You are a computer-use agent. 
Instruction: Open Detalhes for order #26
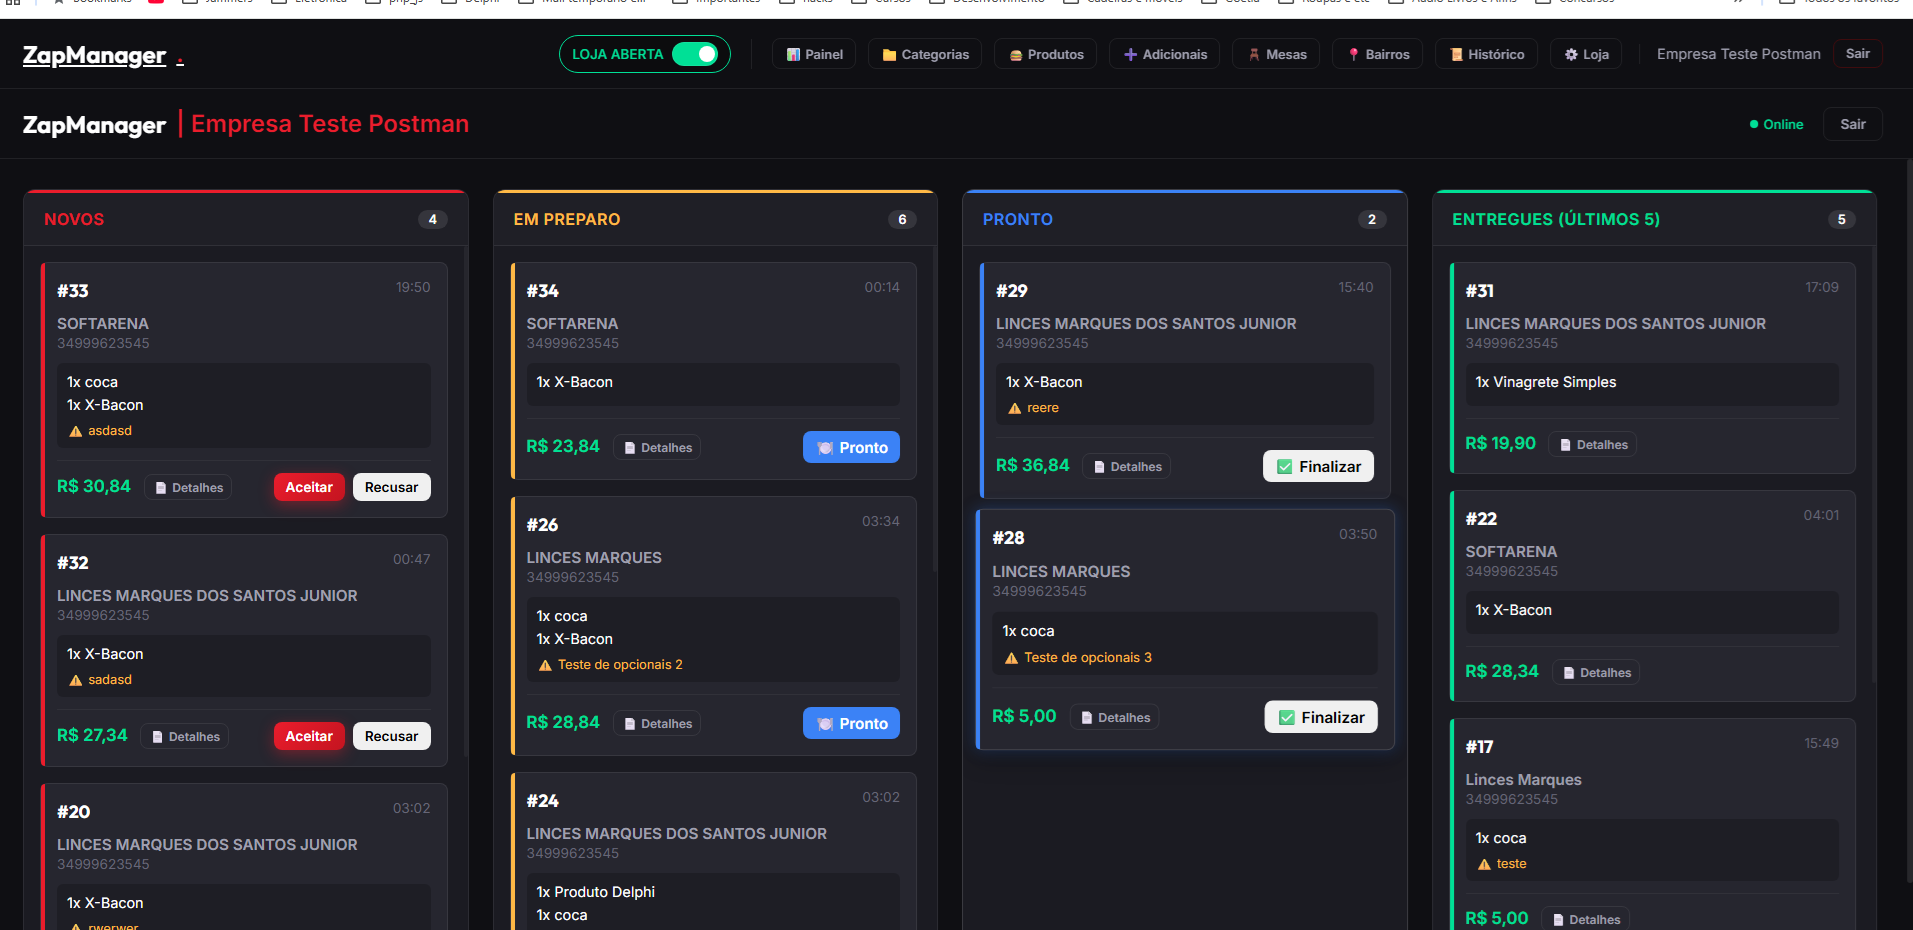pos(657,723)
